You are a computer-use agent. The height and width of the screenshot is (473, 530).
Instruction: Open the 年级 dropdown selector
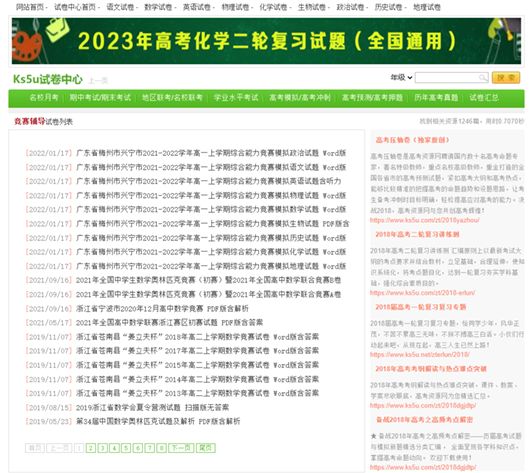[x=401, y=78]
